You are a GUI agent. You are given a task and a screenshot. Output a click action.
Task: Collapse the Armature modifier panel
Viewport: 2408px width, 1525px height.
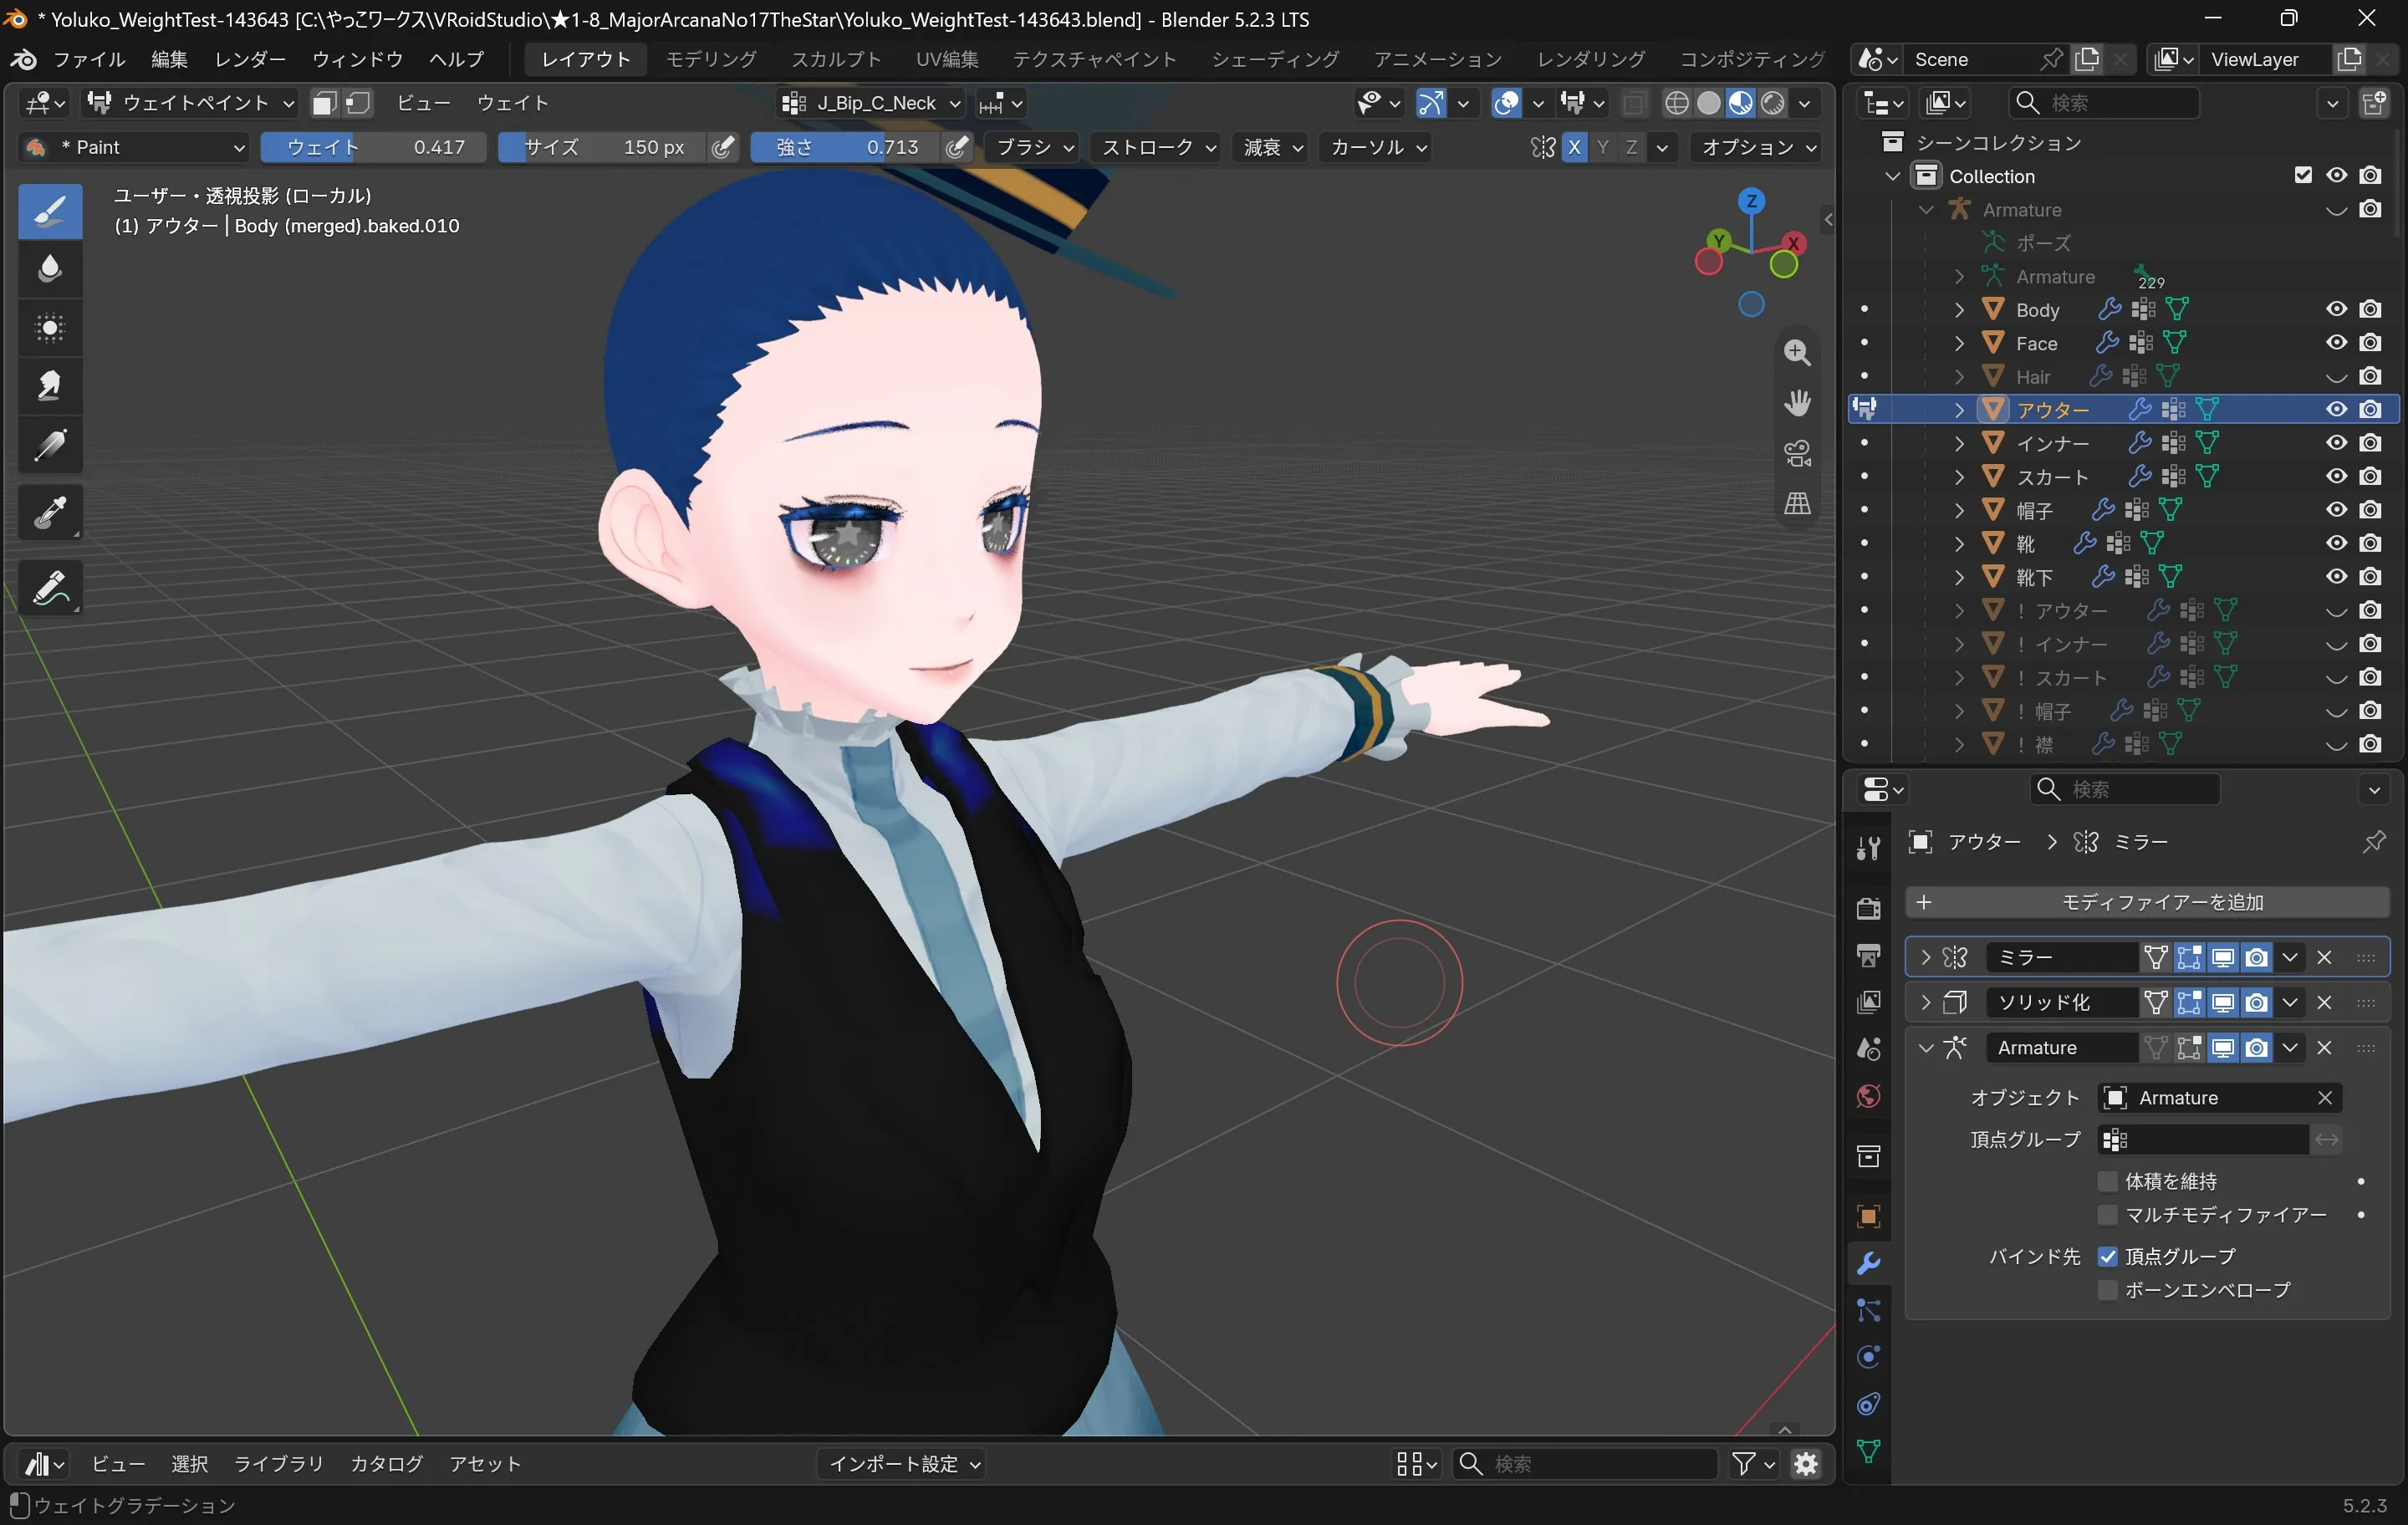1926,1048
